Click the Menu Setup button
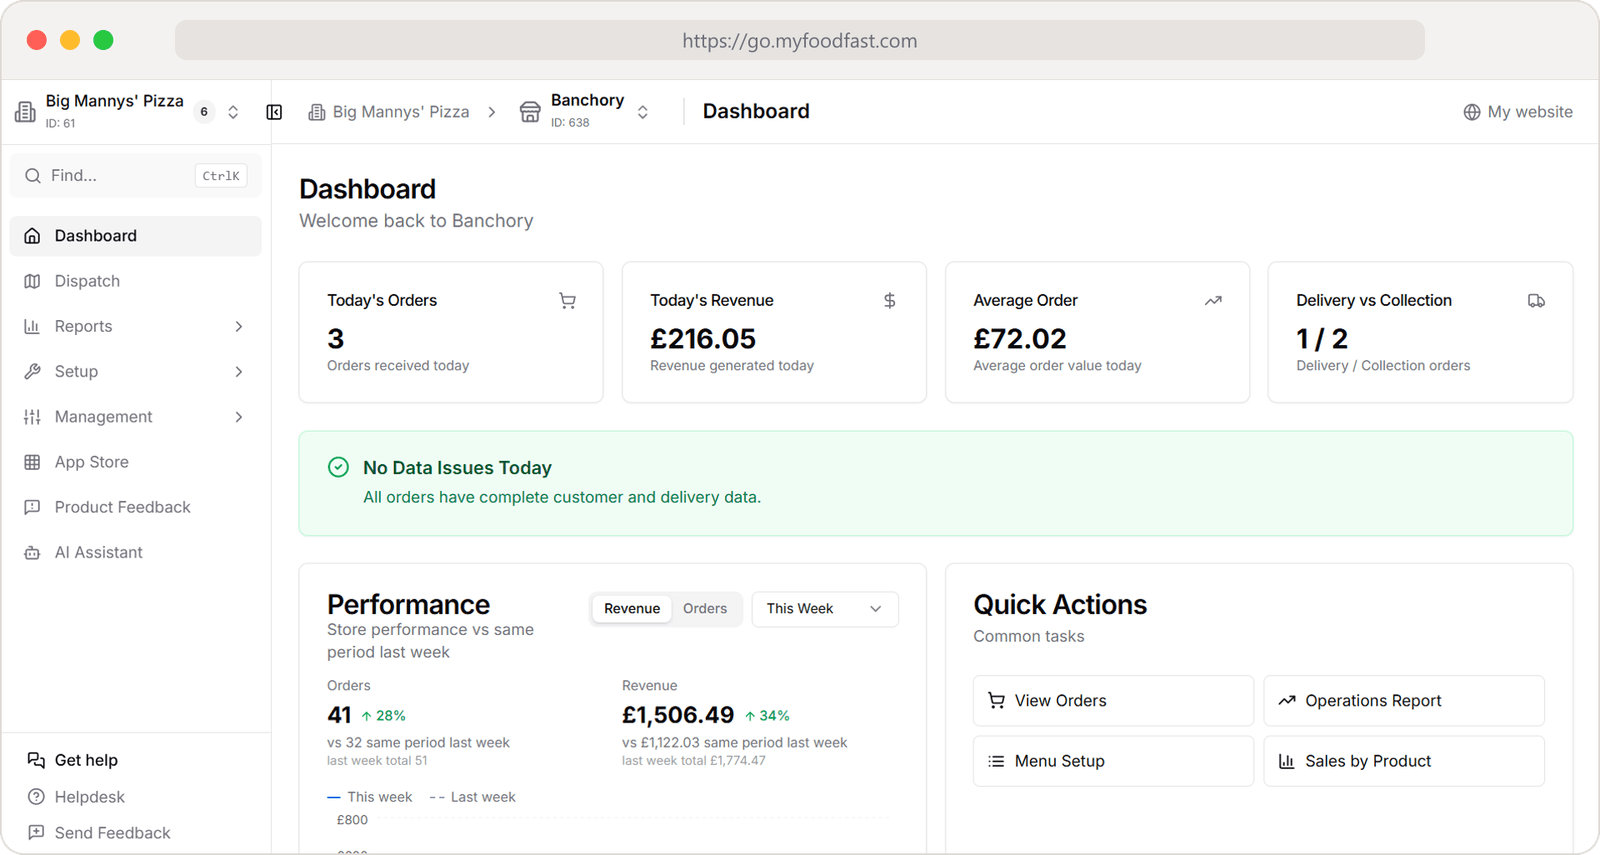Image resolution: width=1600 pixels, height=855 pixels. 1113,761
